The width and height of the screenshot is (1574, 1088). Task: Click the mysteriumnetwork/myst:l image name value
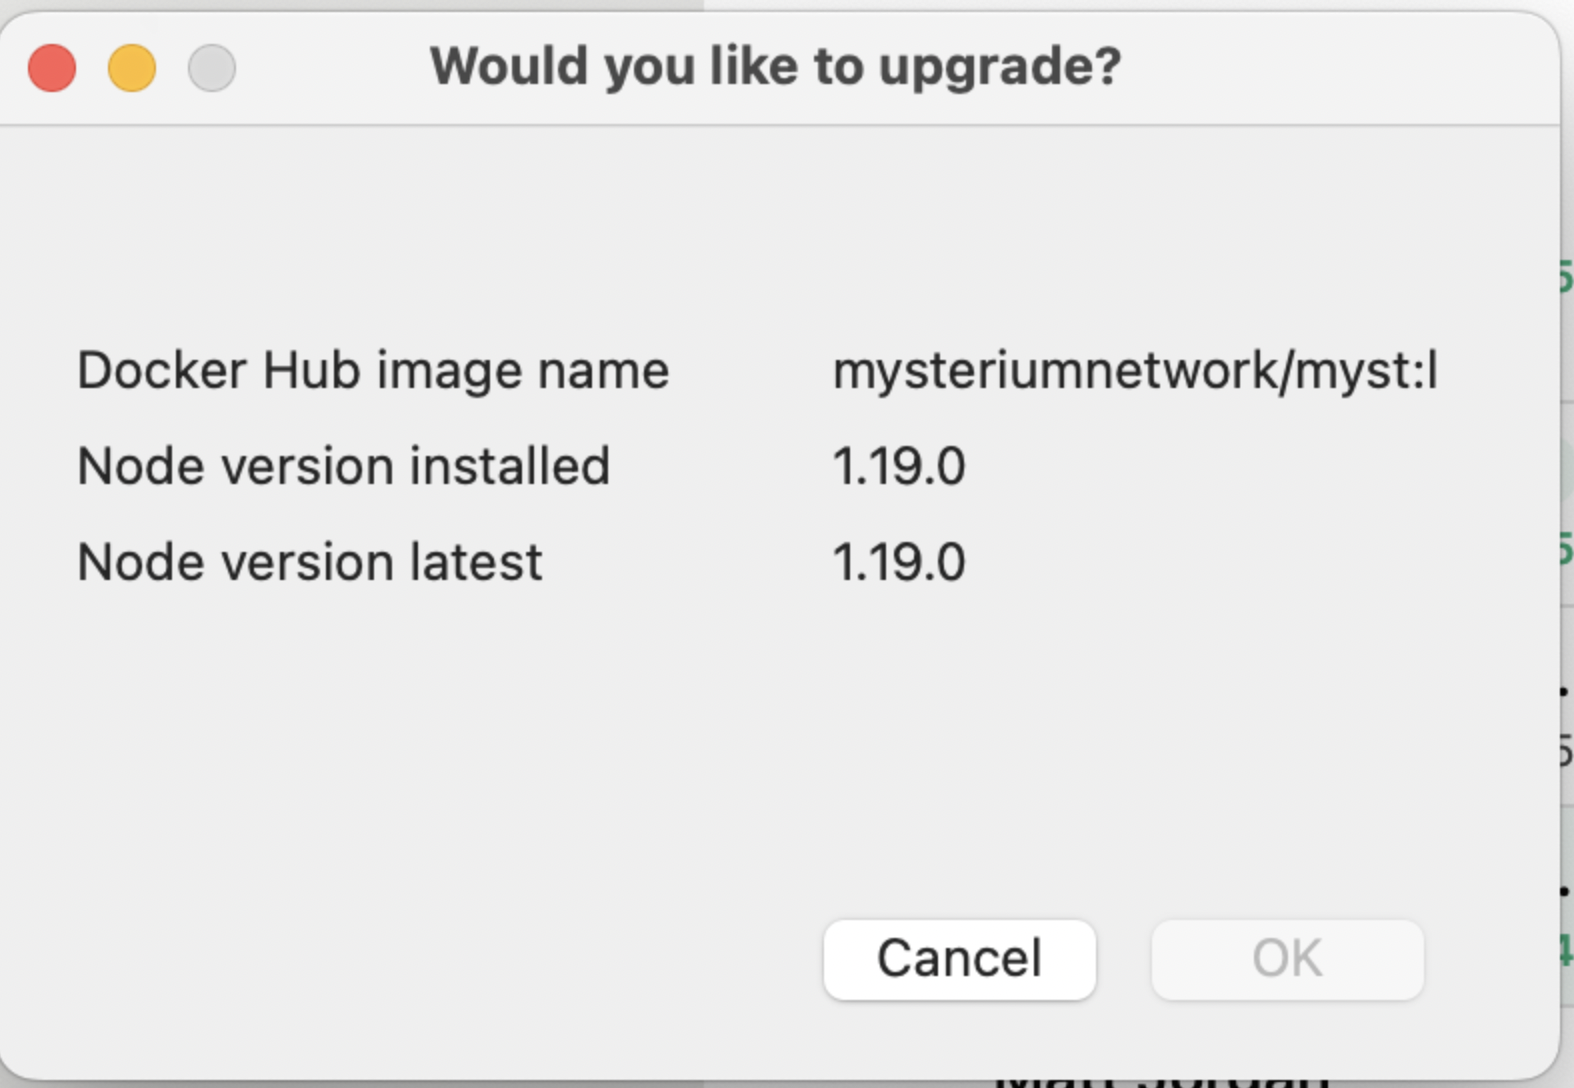(x=1134, y=369)
